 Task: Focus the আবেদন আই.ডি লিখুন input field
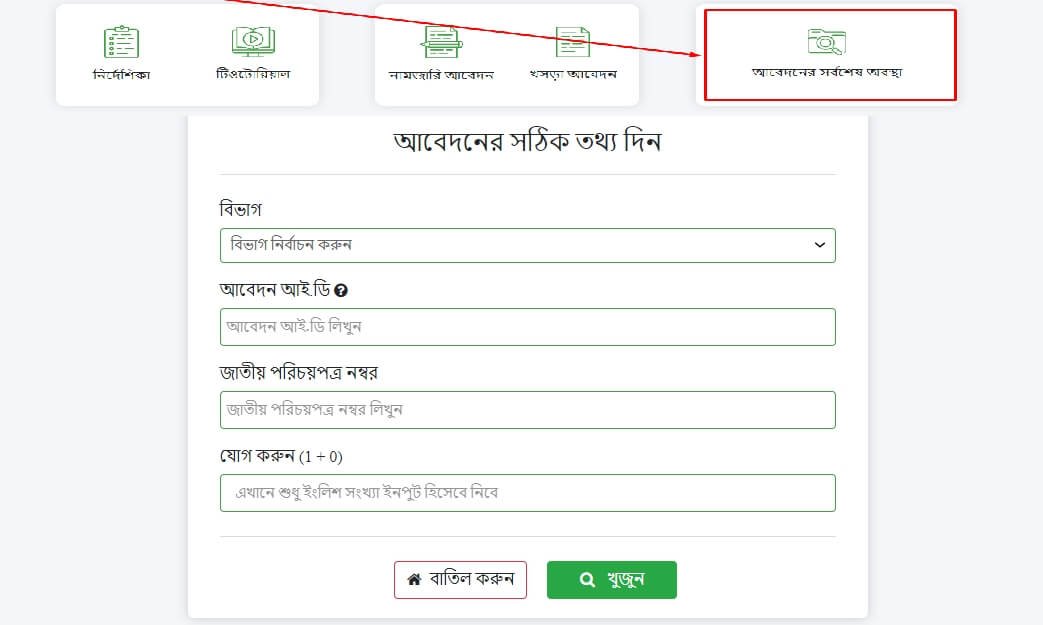pyautogui.click(x=527, y=327)
